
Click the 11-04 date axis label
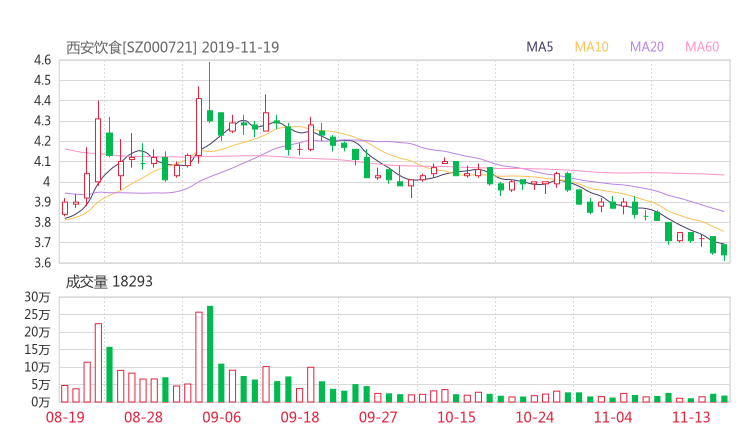[613, 417]
